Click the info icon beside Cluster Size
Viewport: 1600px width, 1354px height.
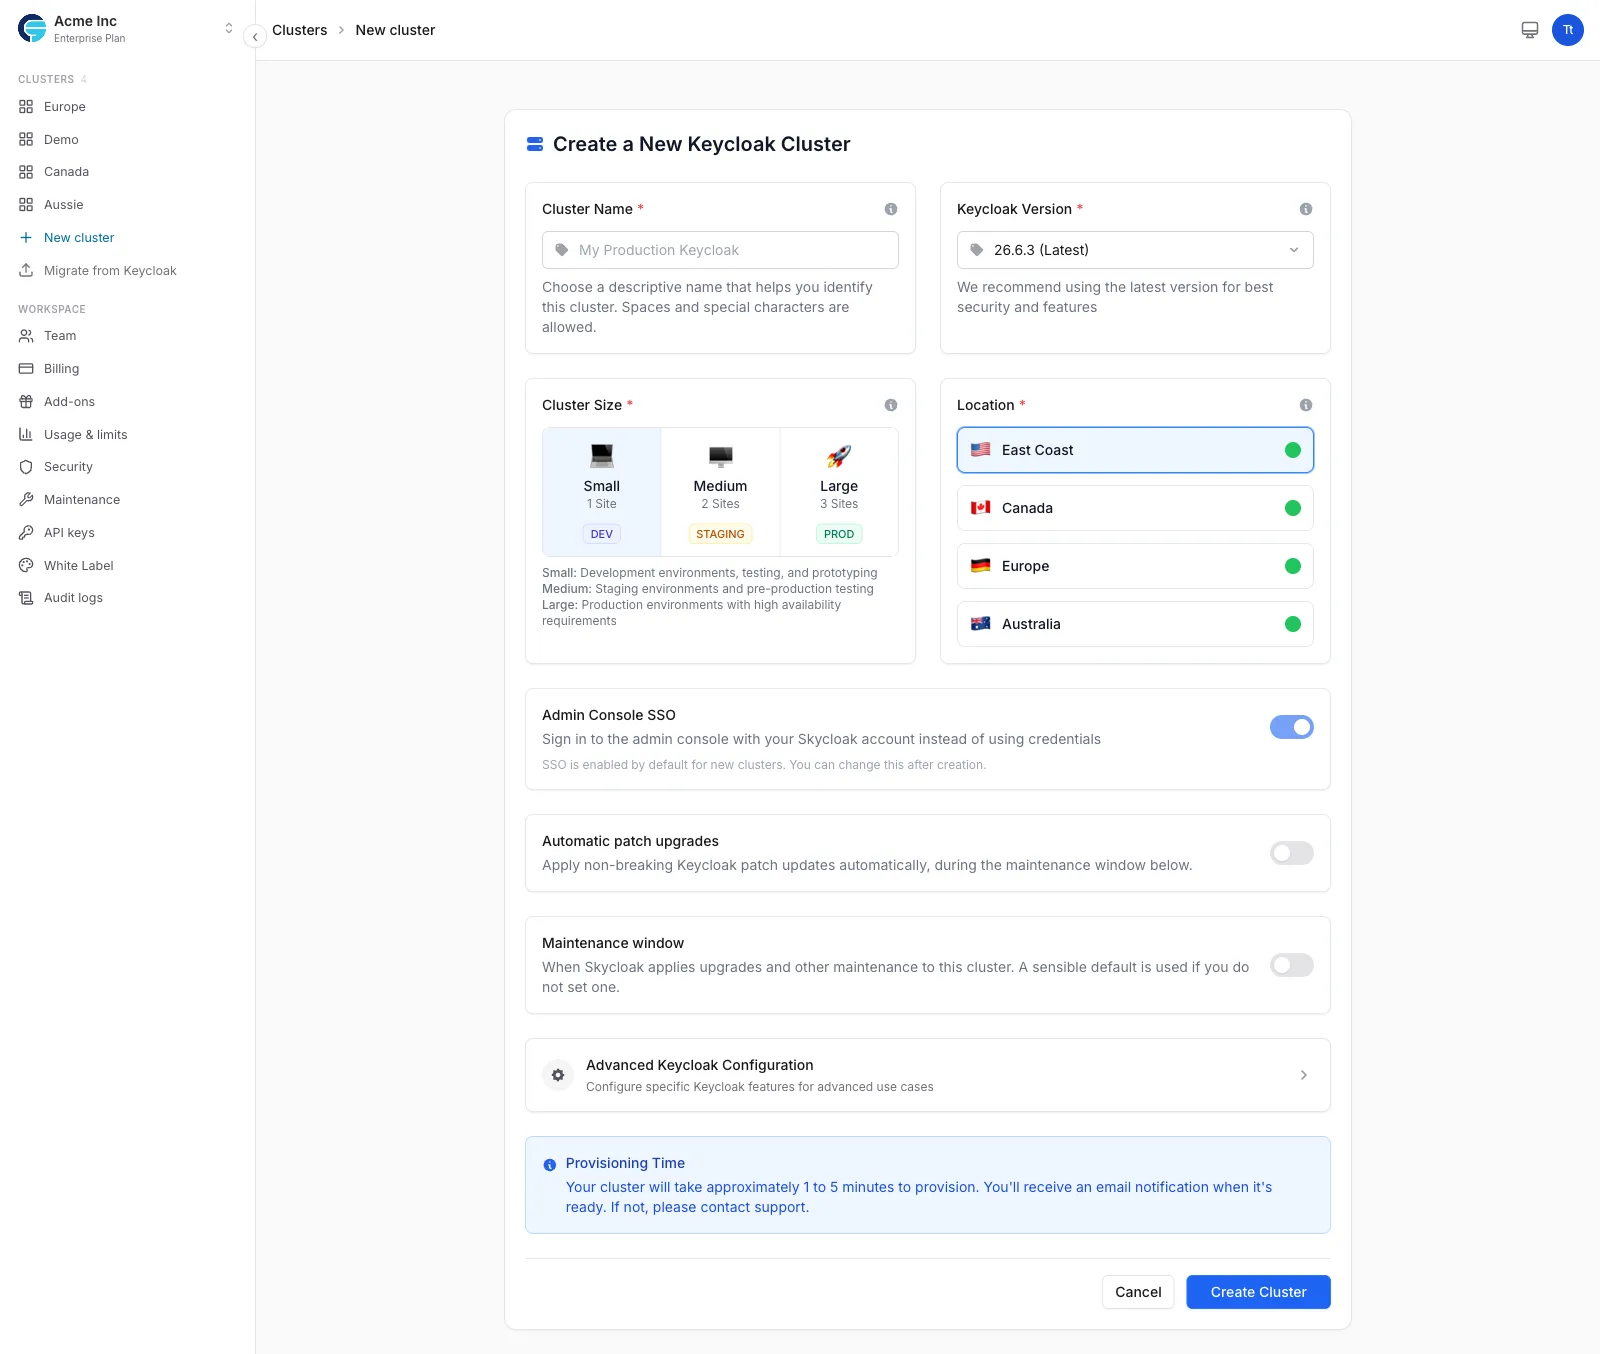click(891, 405)
